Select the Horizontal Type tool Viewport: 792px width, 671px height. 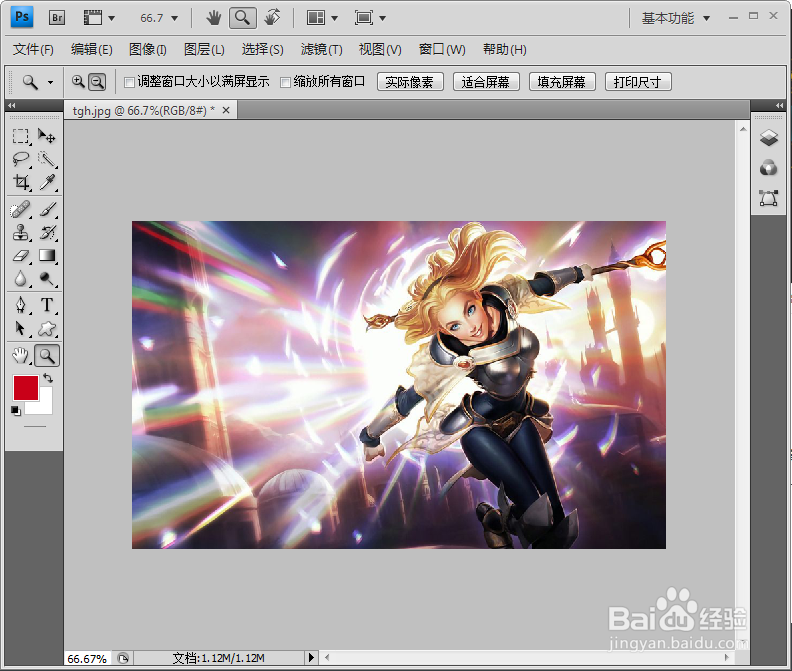tap(47, 305)
